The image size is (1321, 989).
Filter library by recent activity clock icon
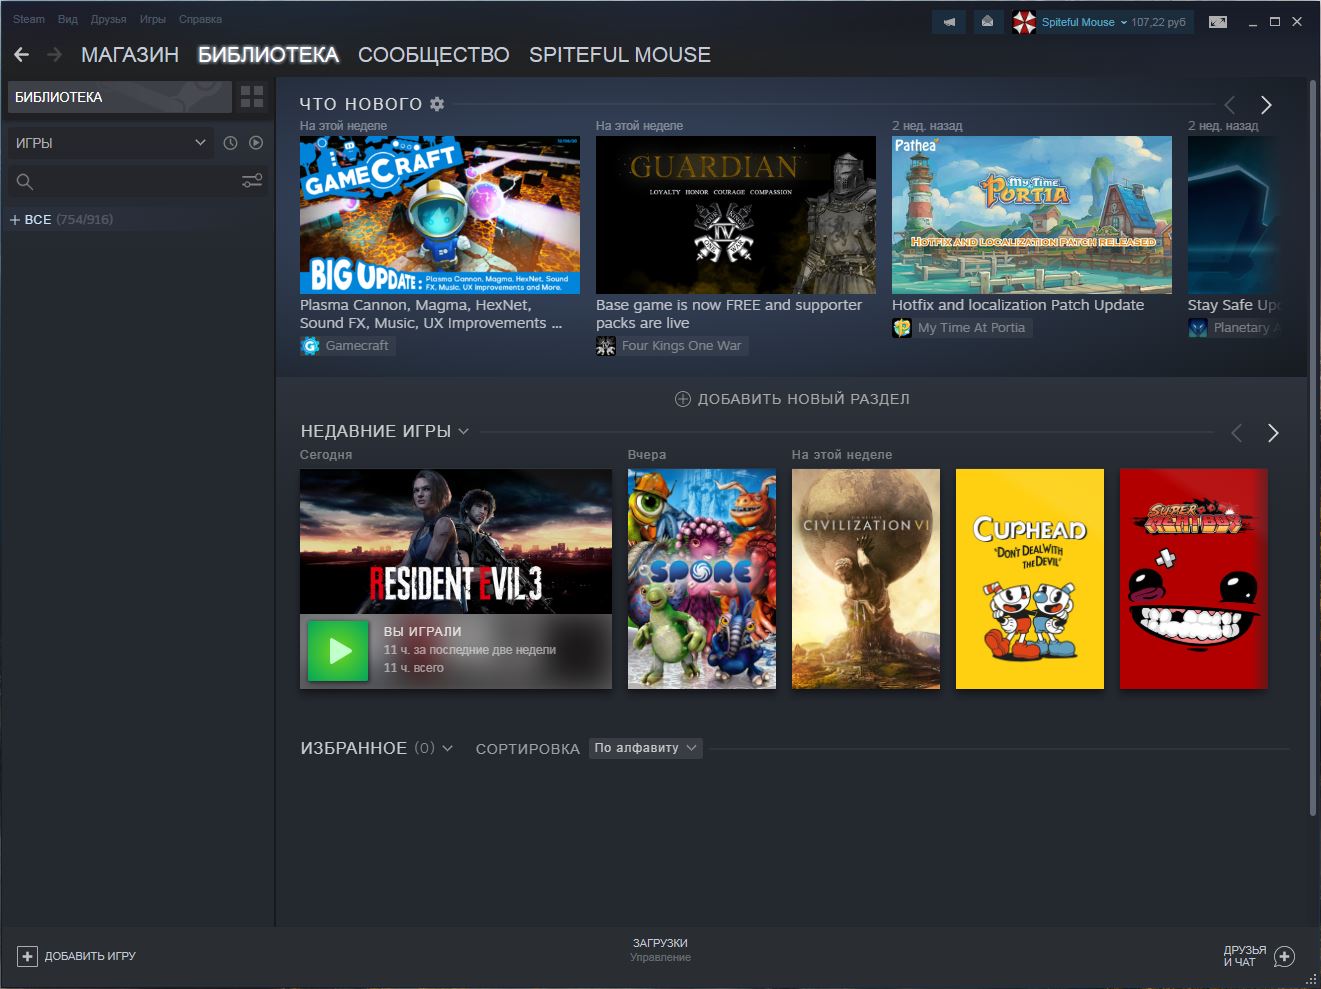pos(230,143)
